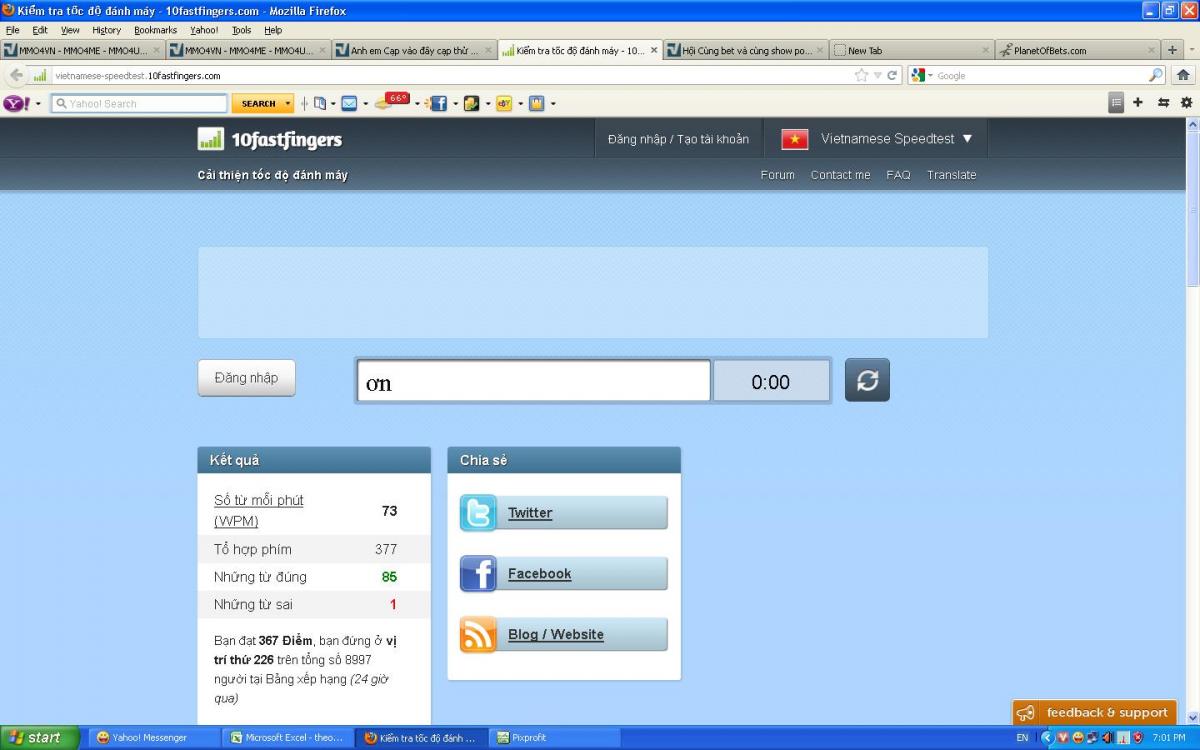Click the Đăng nhập button
1200x750 pixels.
tap(246, 378)
